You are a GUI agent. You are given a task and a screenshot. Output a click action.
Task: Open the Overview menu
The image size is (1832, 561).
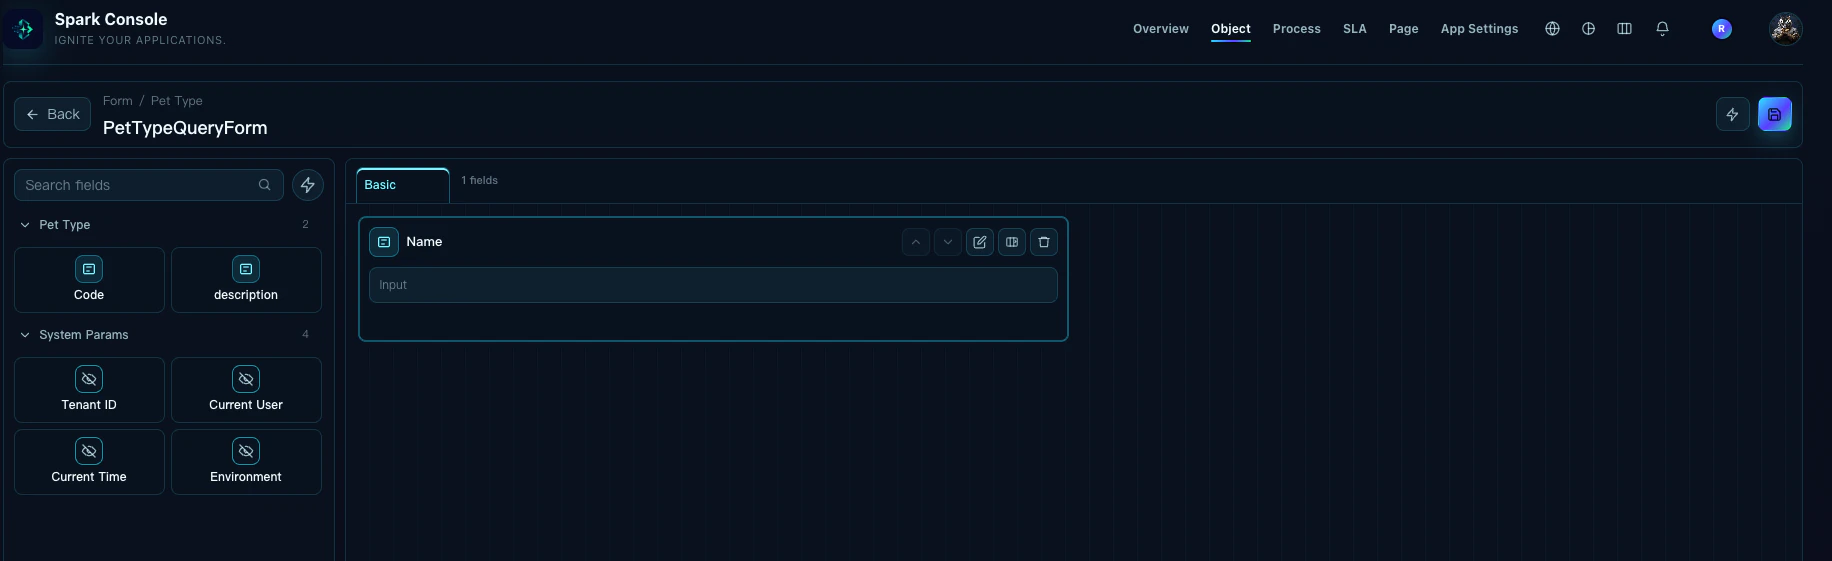1161,29
